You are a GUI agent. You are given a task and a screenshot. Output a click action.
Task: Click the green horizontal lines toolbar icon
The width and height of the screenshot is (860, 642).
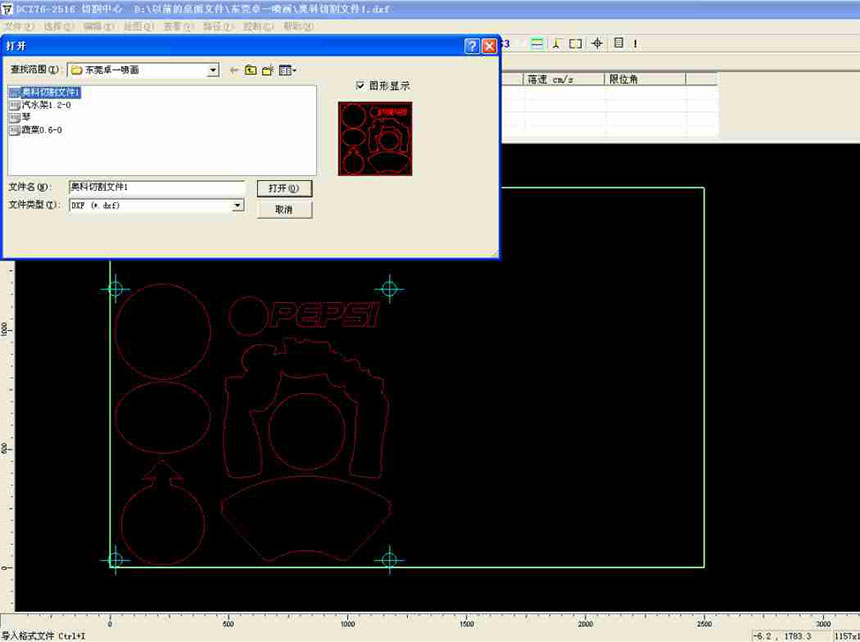pyautogui.click(x=537, y=44)
